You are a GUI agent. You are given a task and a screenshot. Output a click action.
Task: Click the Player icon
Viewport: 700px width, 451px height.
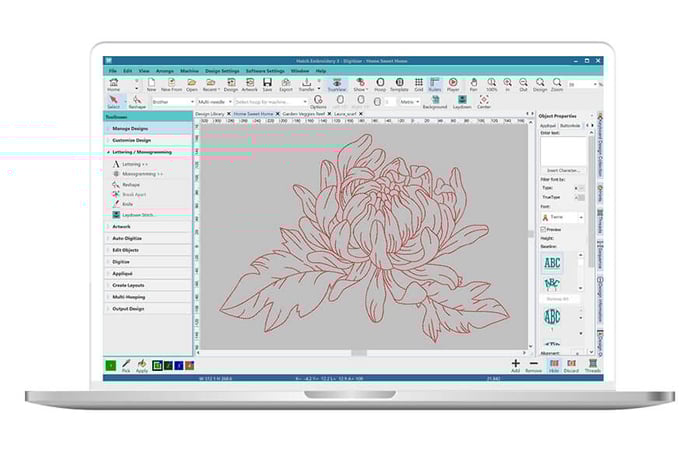(453, 84)
